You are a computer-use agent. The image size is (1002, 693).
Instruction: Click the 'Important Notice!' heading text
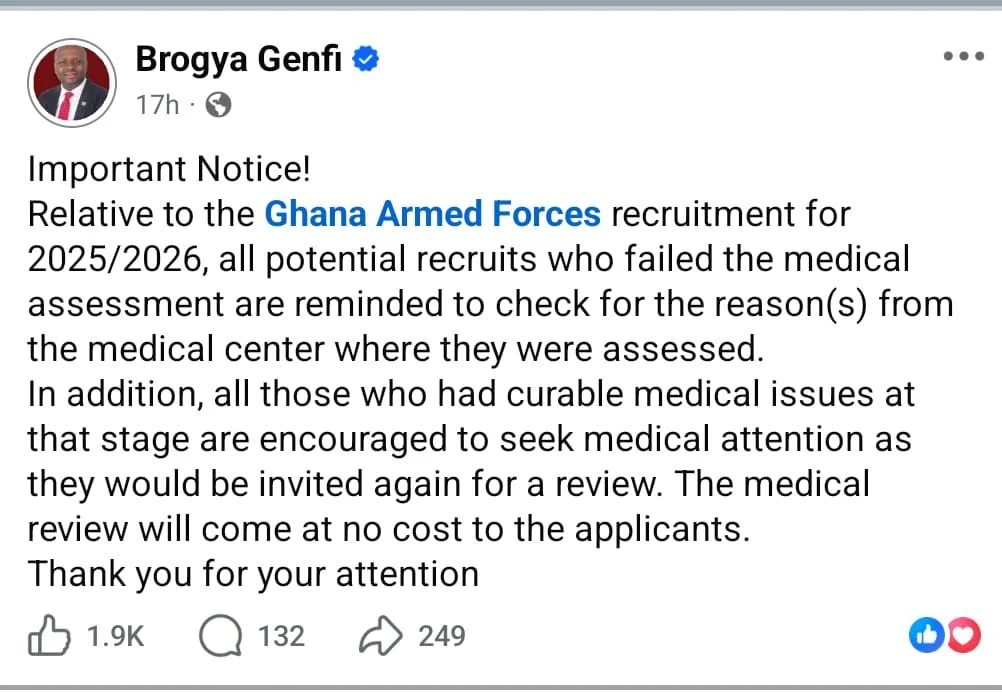(169, 169)
